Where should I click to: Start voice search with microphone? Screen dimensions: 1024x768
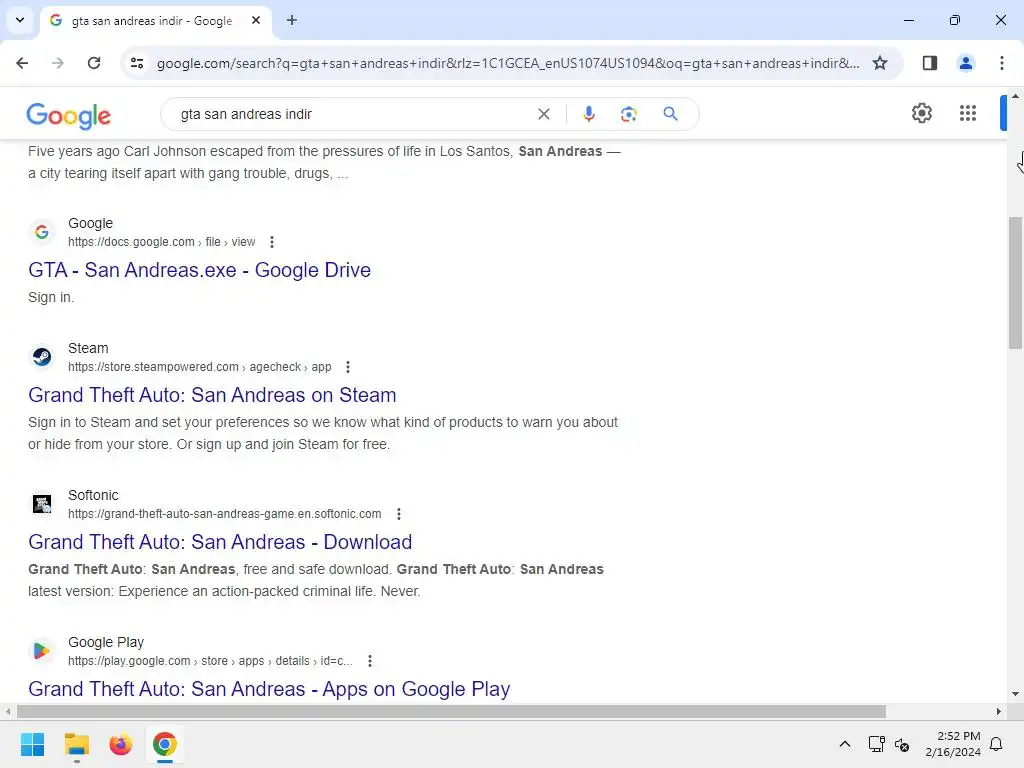pyautogui.click(x=588, y=114)
